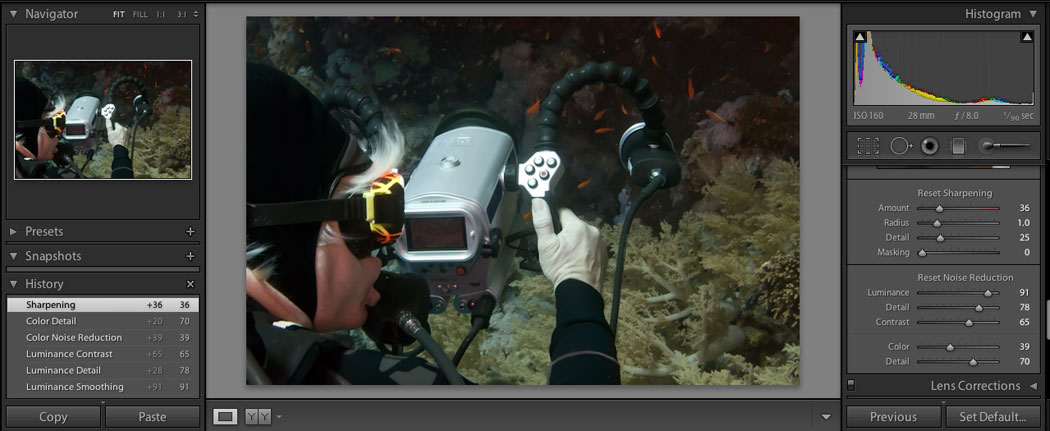Click the Set Default button
The height and width of the screenshot is (431, 1050).
pos(992,417)
